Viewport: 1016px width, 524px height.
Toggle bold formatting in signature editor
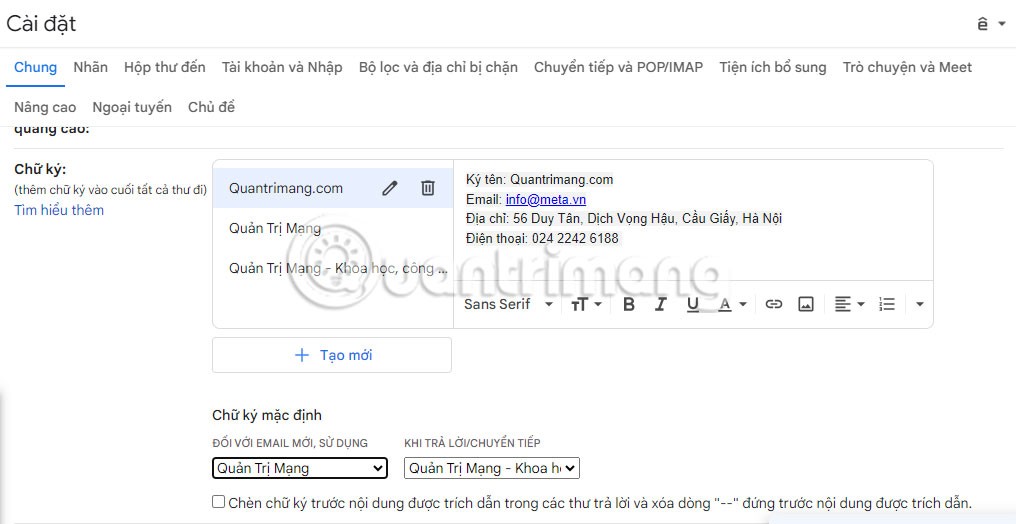point(628,304)
